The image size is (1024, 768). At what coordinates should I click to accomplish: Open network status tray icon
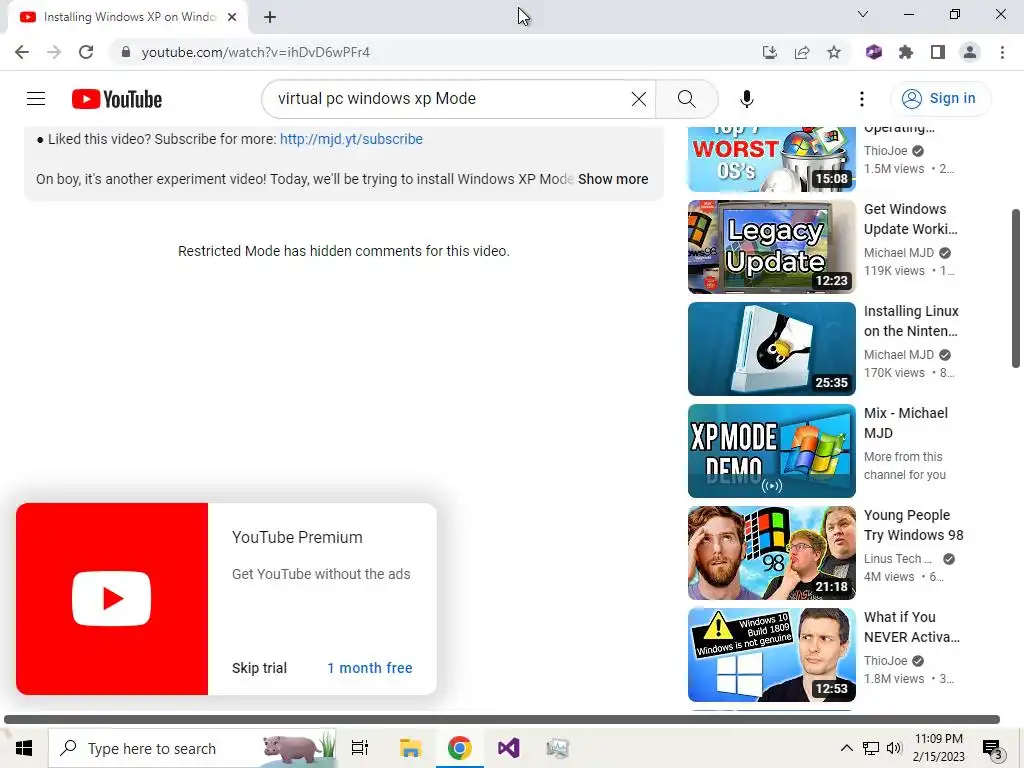click(871, 748)
